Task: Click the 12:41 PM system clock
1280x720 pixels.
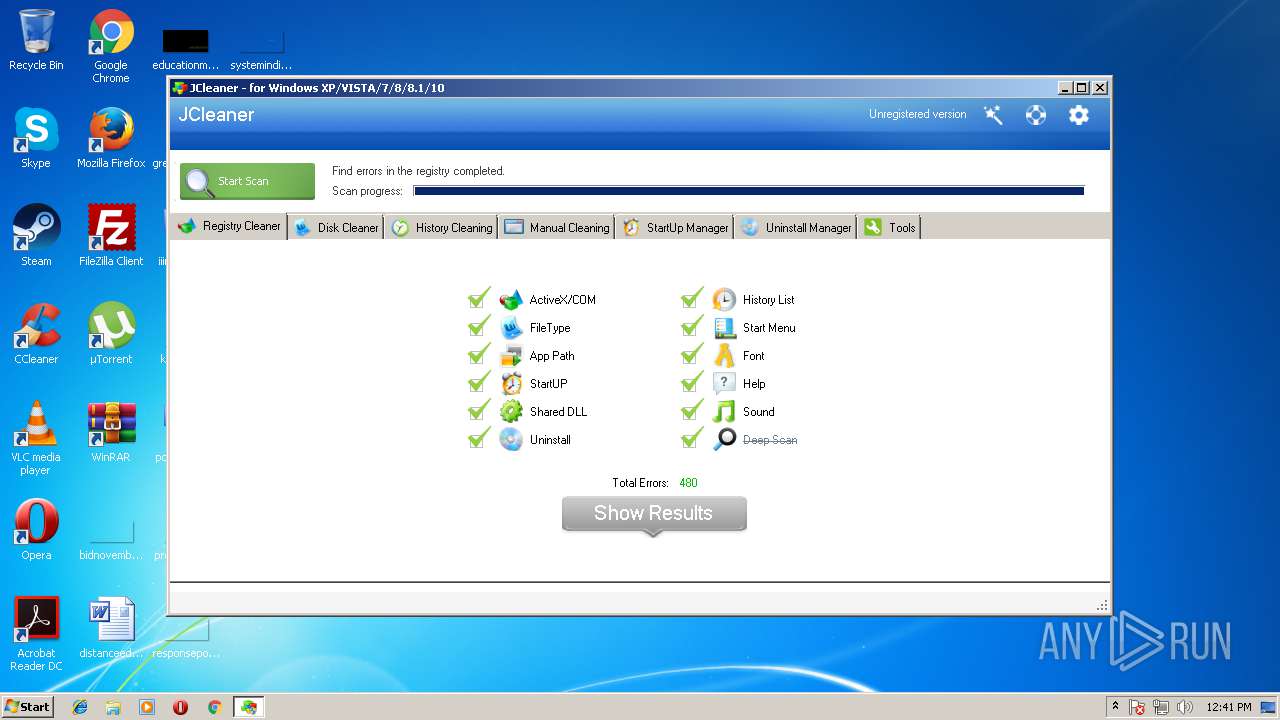Action: (x=1229, y=707)
